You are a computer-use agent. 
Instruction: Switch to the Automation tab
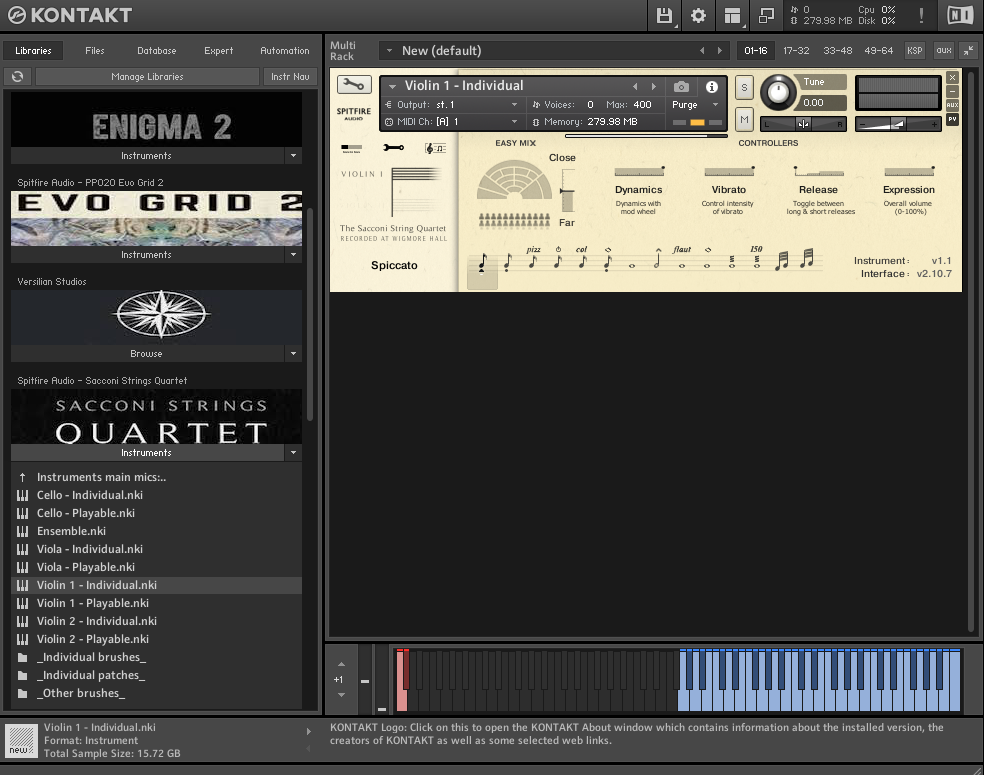[x=285, y=51]
